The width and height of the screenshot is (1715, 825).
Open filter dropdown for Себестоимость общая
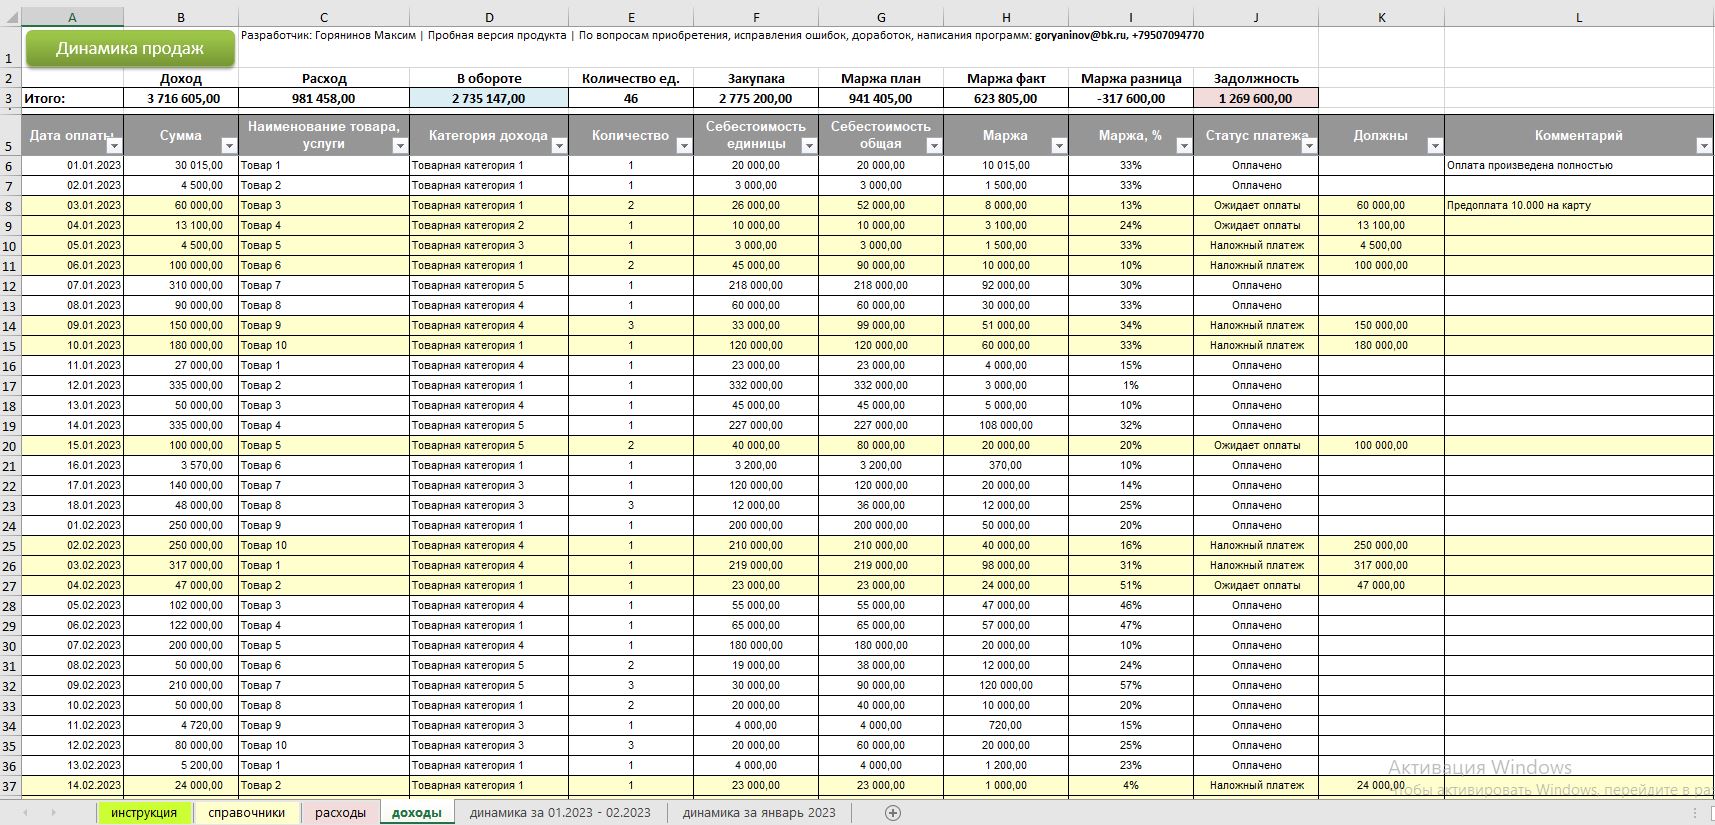pos(934,146)
